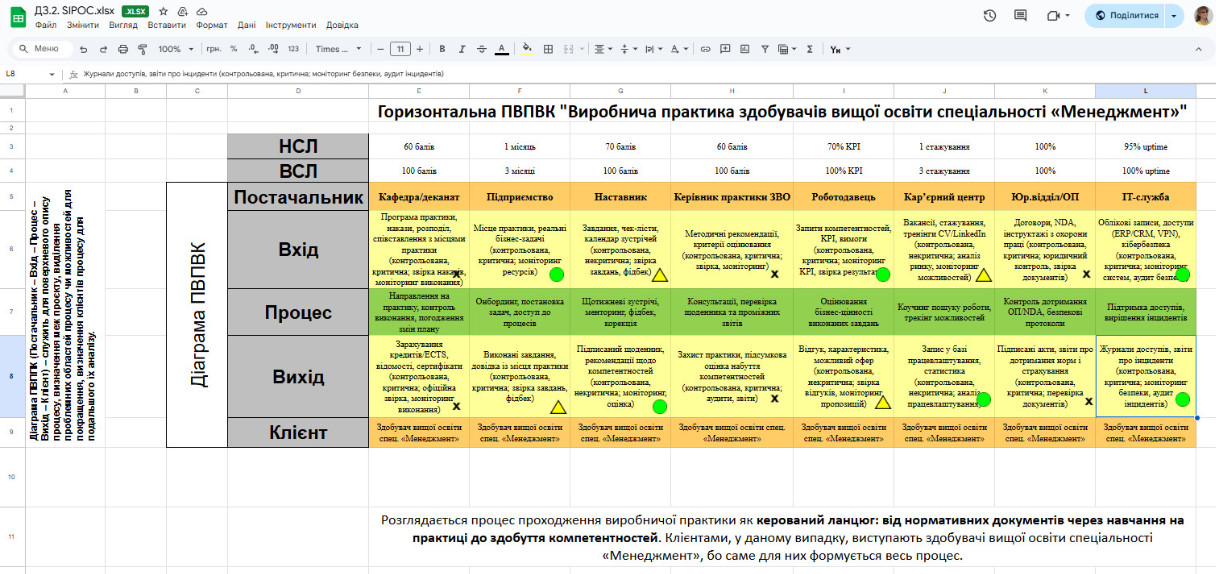The image size is (1216, 574).
Task: Click the Меню search box
Action: coord(40,48)
